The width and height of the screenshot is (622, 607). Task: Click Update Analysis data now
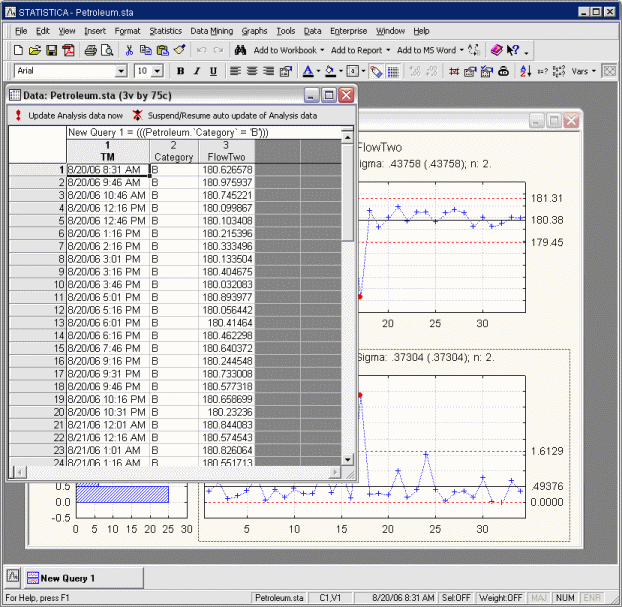(70, 116)
